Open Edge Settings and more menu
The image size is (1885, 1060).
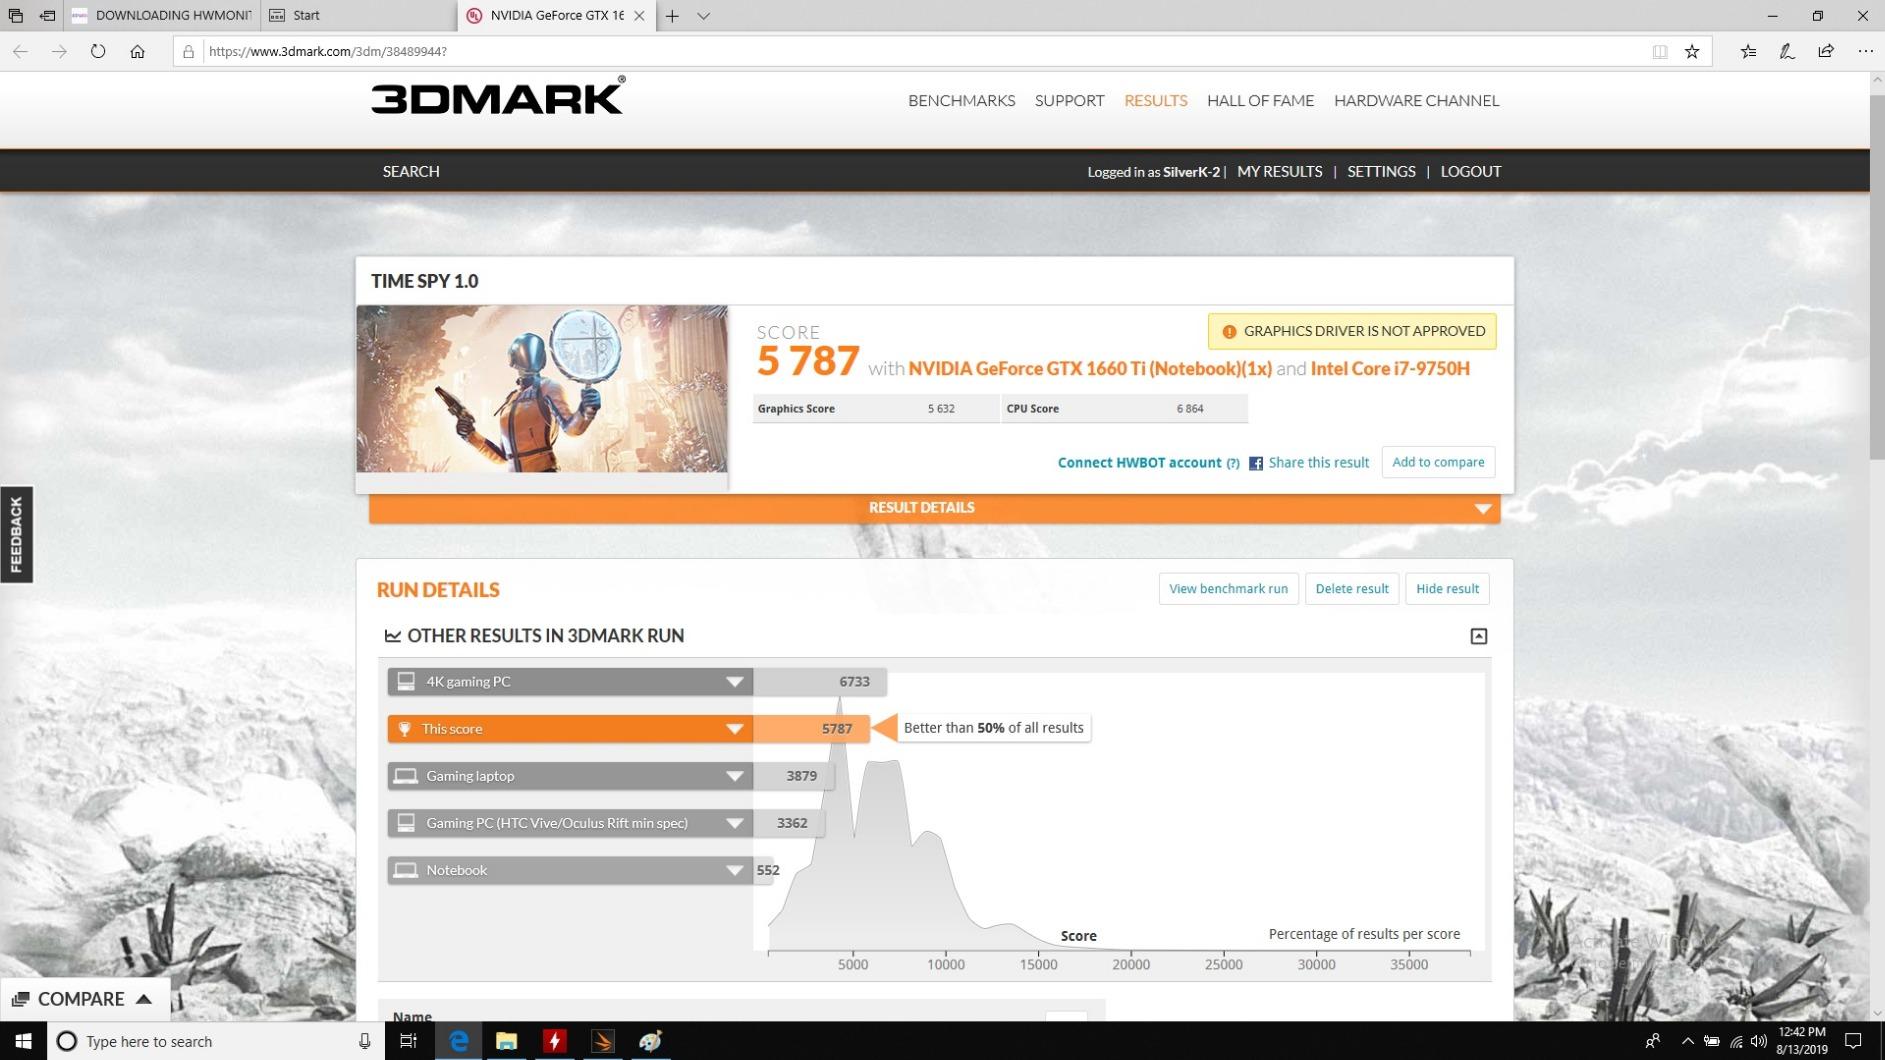coord(1866,51)
